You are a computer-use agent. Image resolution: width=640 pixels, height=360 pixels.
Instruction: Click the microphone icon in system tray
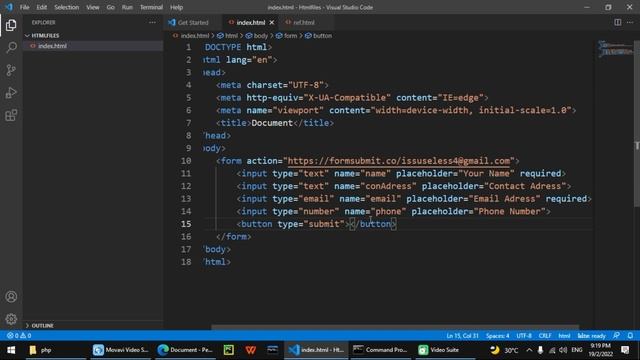click(540, 350)
